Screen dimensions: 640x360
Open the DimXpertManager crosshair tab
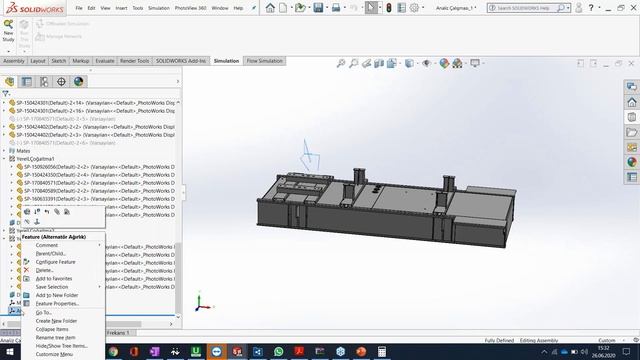click(x=61, y=82)
